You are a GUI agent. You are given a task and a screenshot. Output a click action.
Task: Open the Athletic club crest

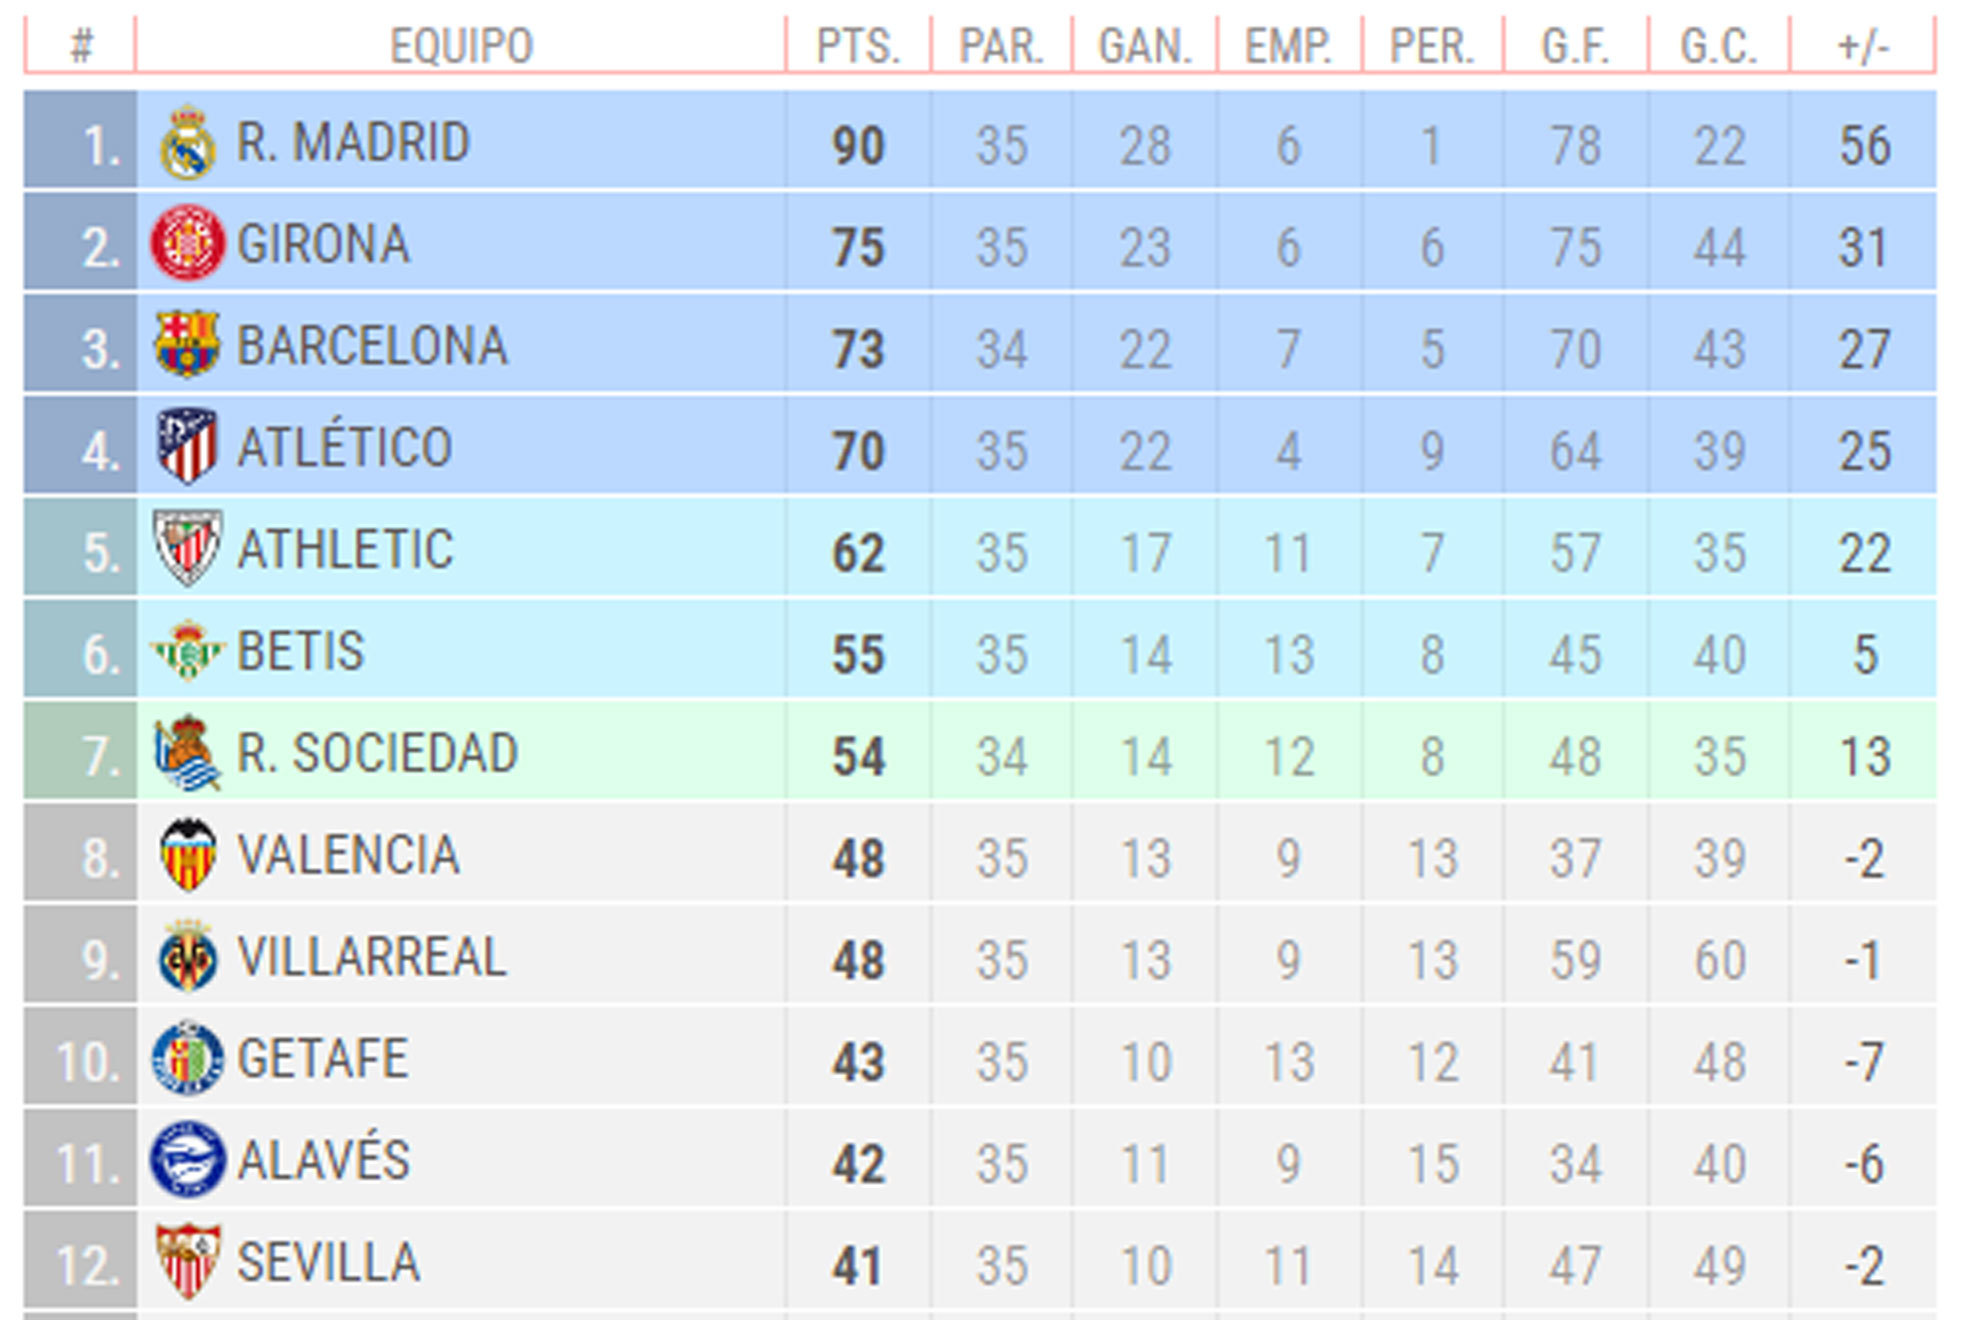point(187,548)
